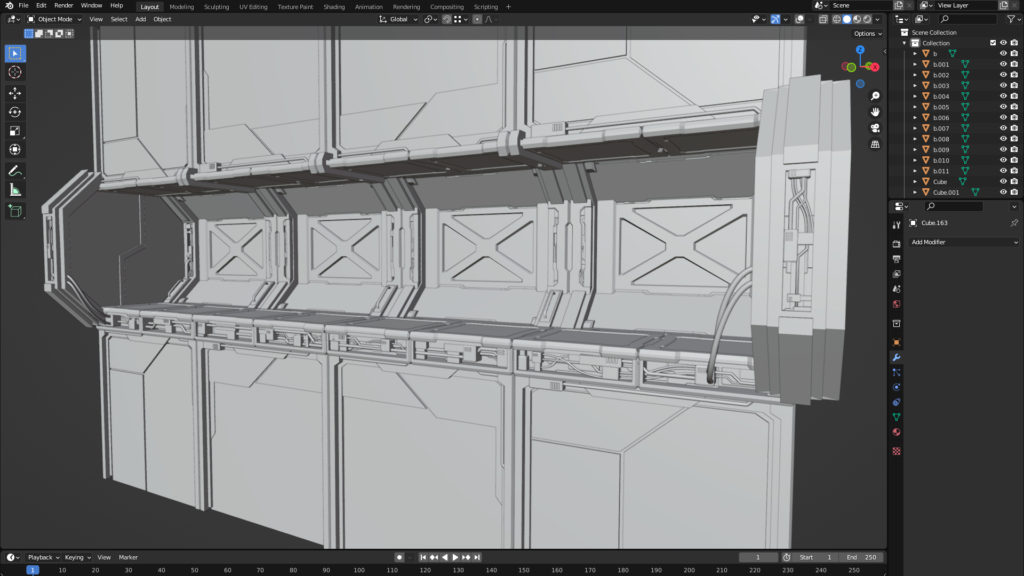
Task: Choose the Scale tool
Action: click(x=15, y=130)
